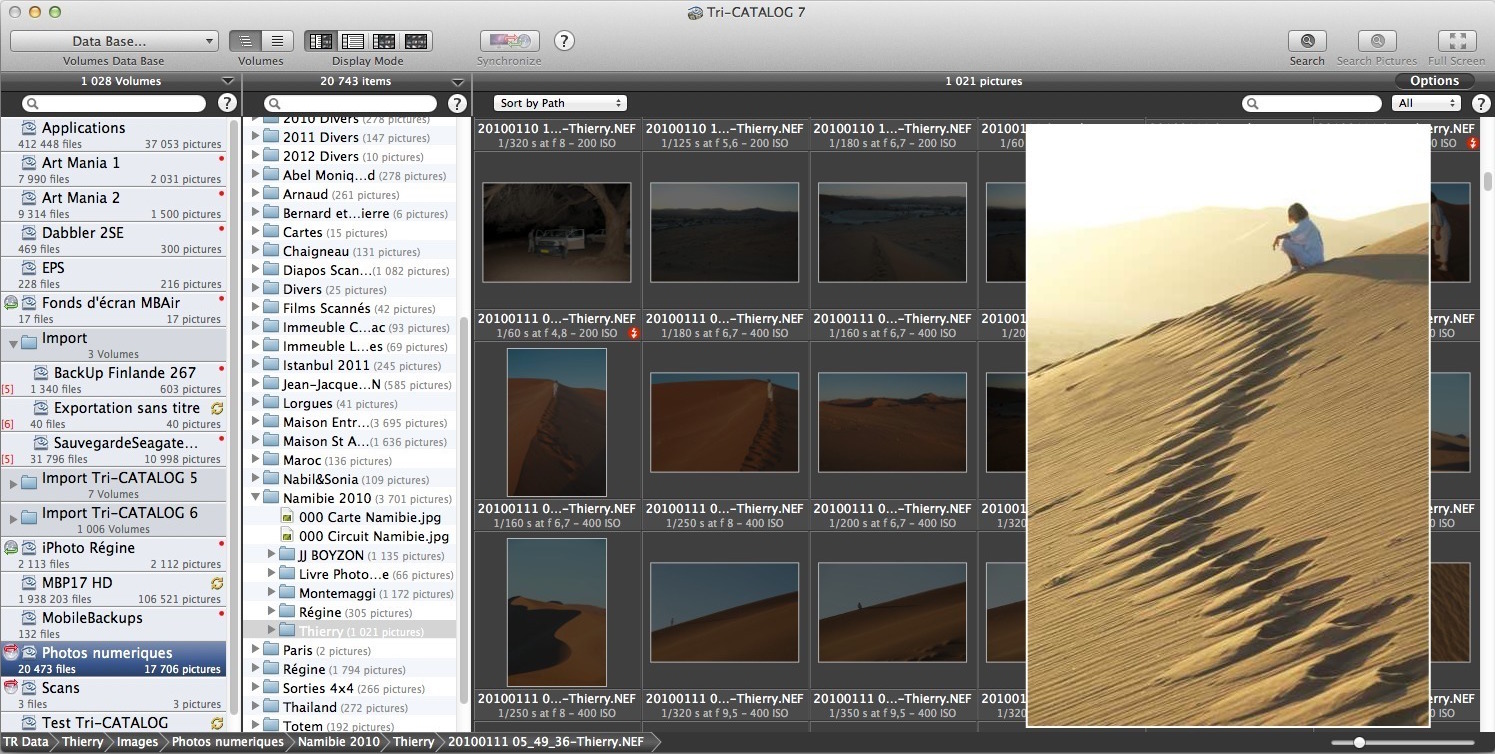Click the Synchronize toolbar icon
Image resolution: width=1495 pixels, height=754 pixels.
coord(509,41)
